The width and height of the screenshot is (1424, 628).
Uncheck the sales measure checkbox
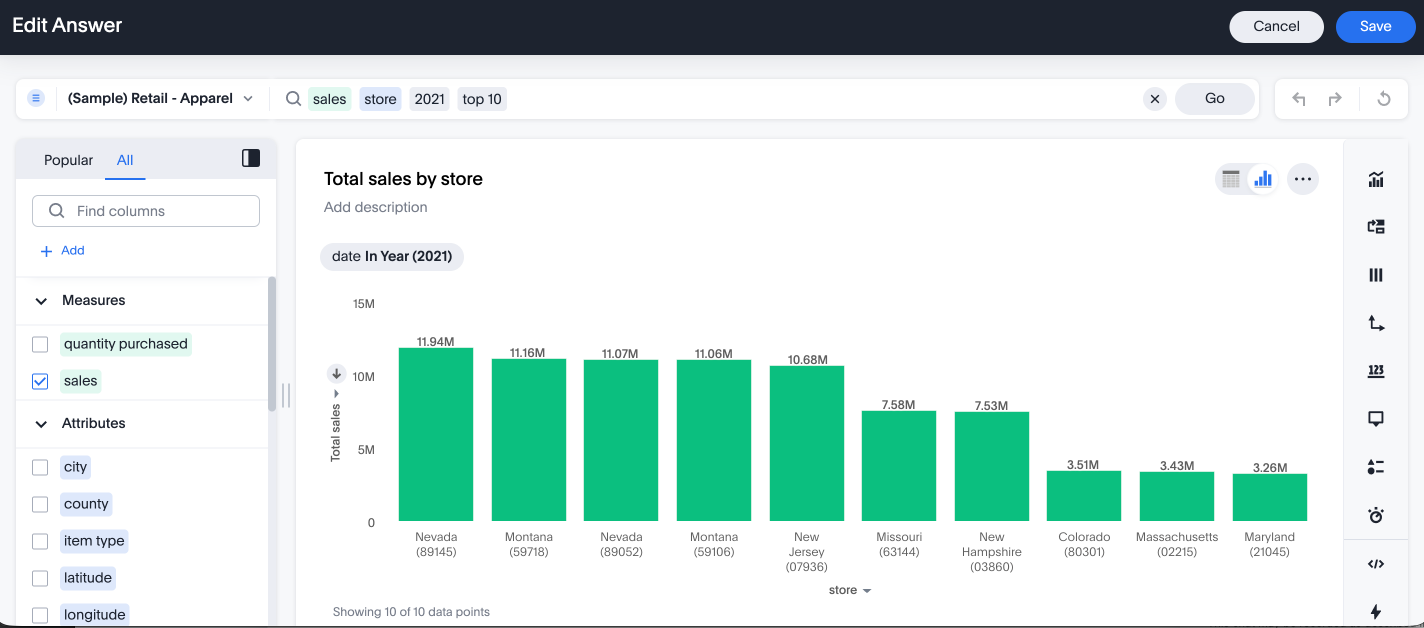pyautogui.click(x=40, y=381)
